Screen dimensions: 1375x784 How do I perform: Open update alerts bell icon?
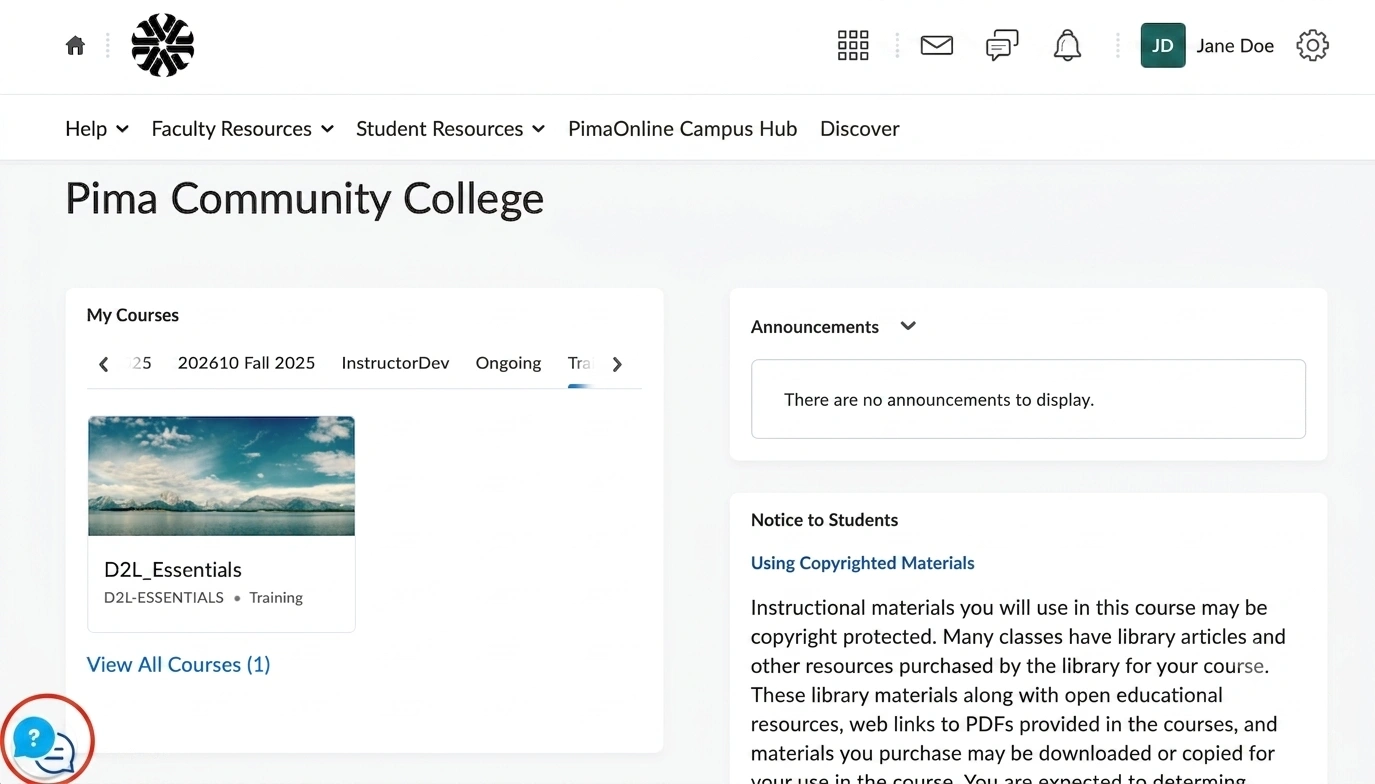1067,45
